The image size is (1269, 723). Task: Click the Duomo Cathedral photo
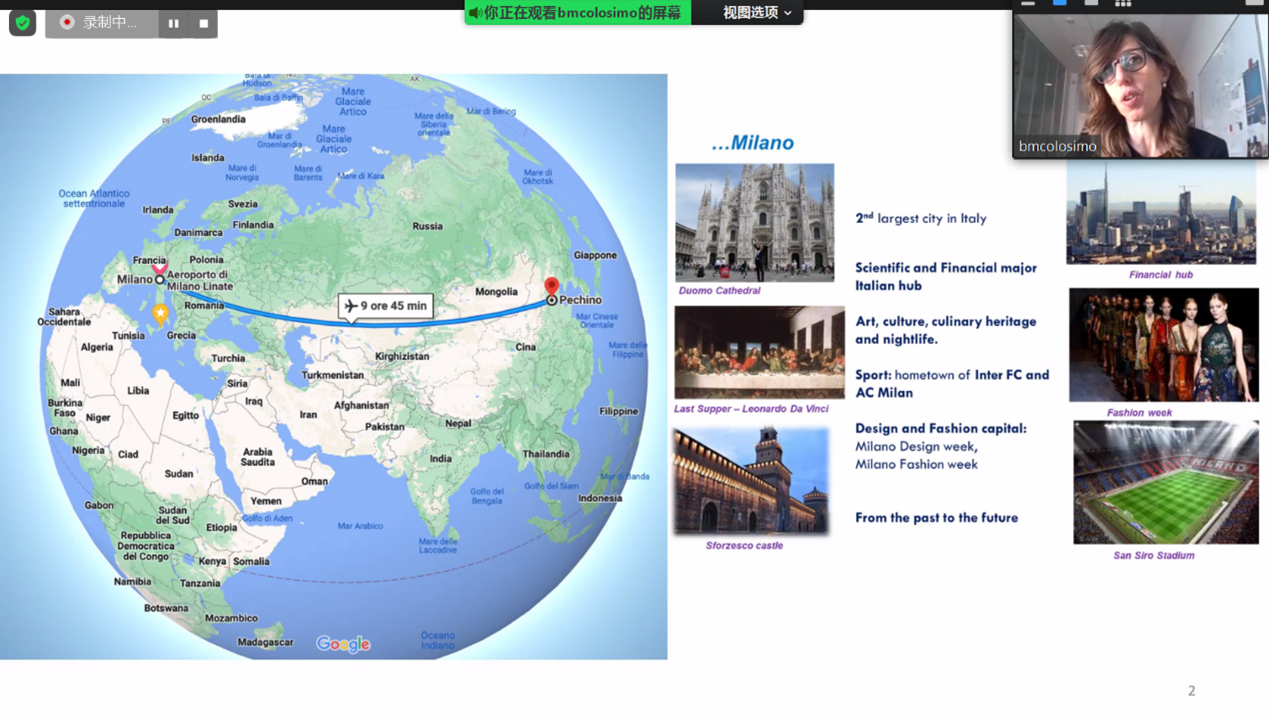[754, 223]
